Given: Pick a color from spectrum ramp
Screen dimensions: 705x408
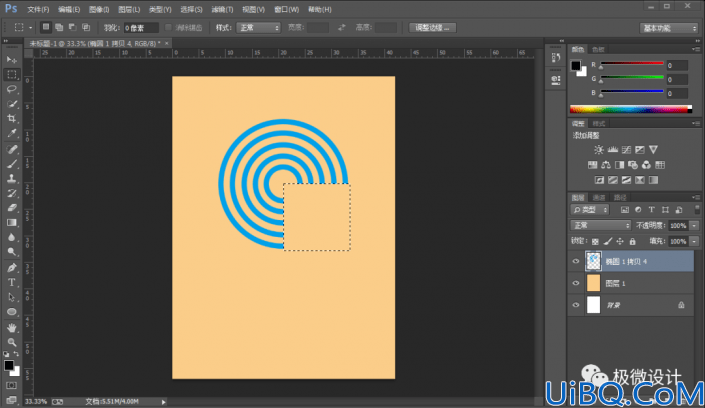Looking at the screenshot, I should tap(630, 109).
